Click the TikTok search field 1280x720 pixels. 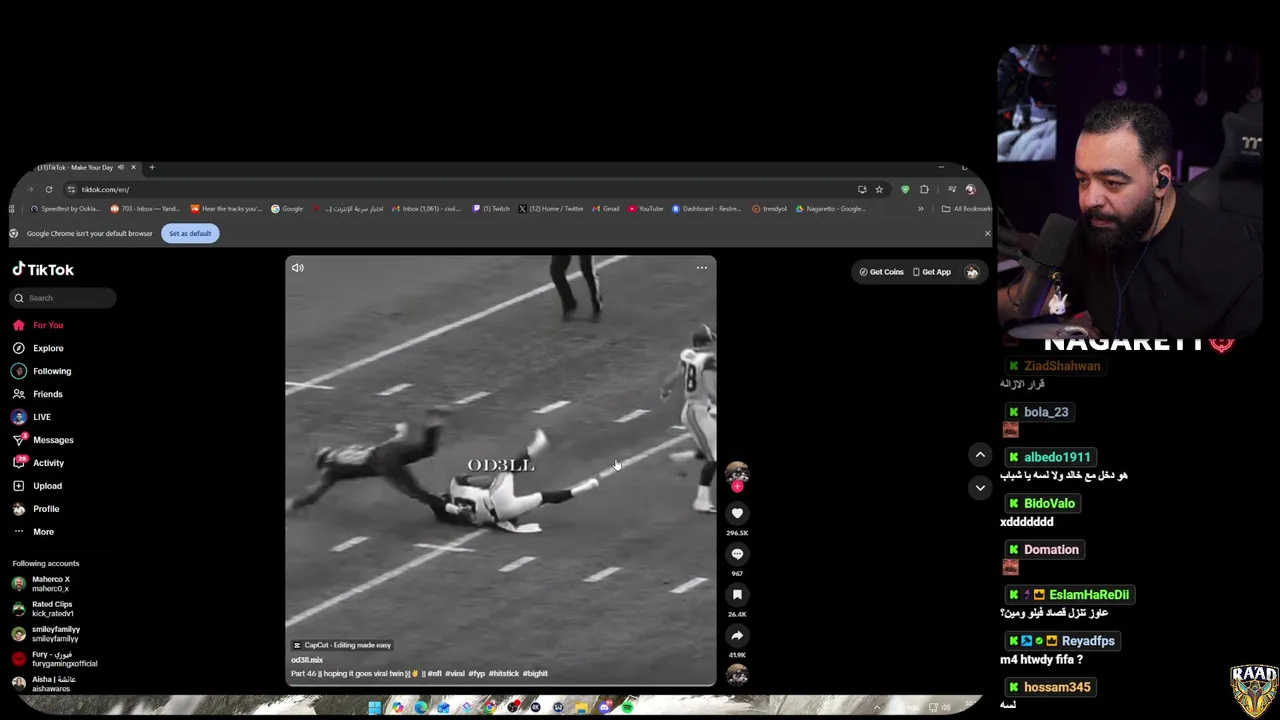(x=64, y=298)
